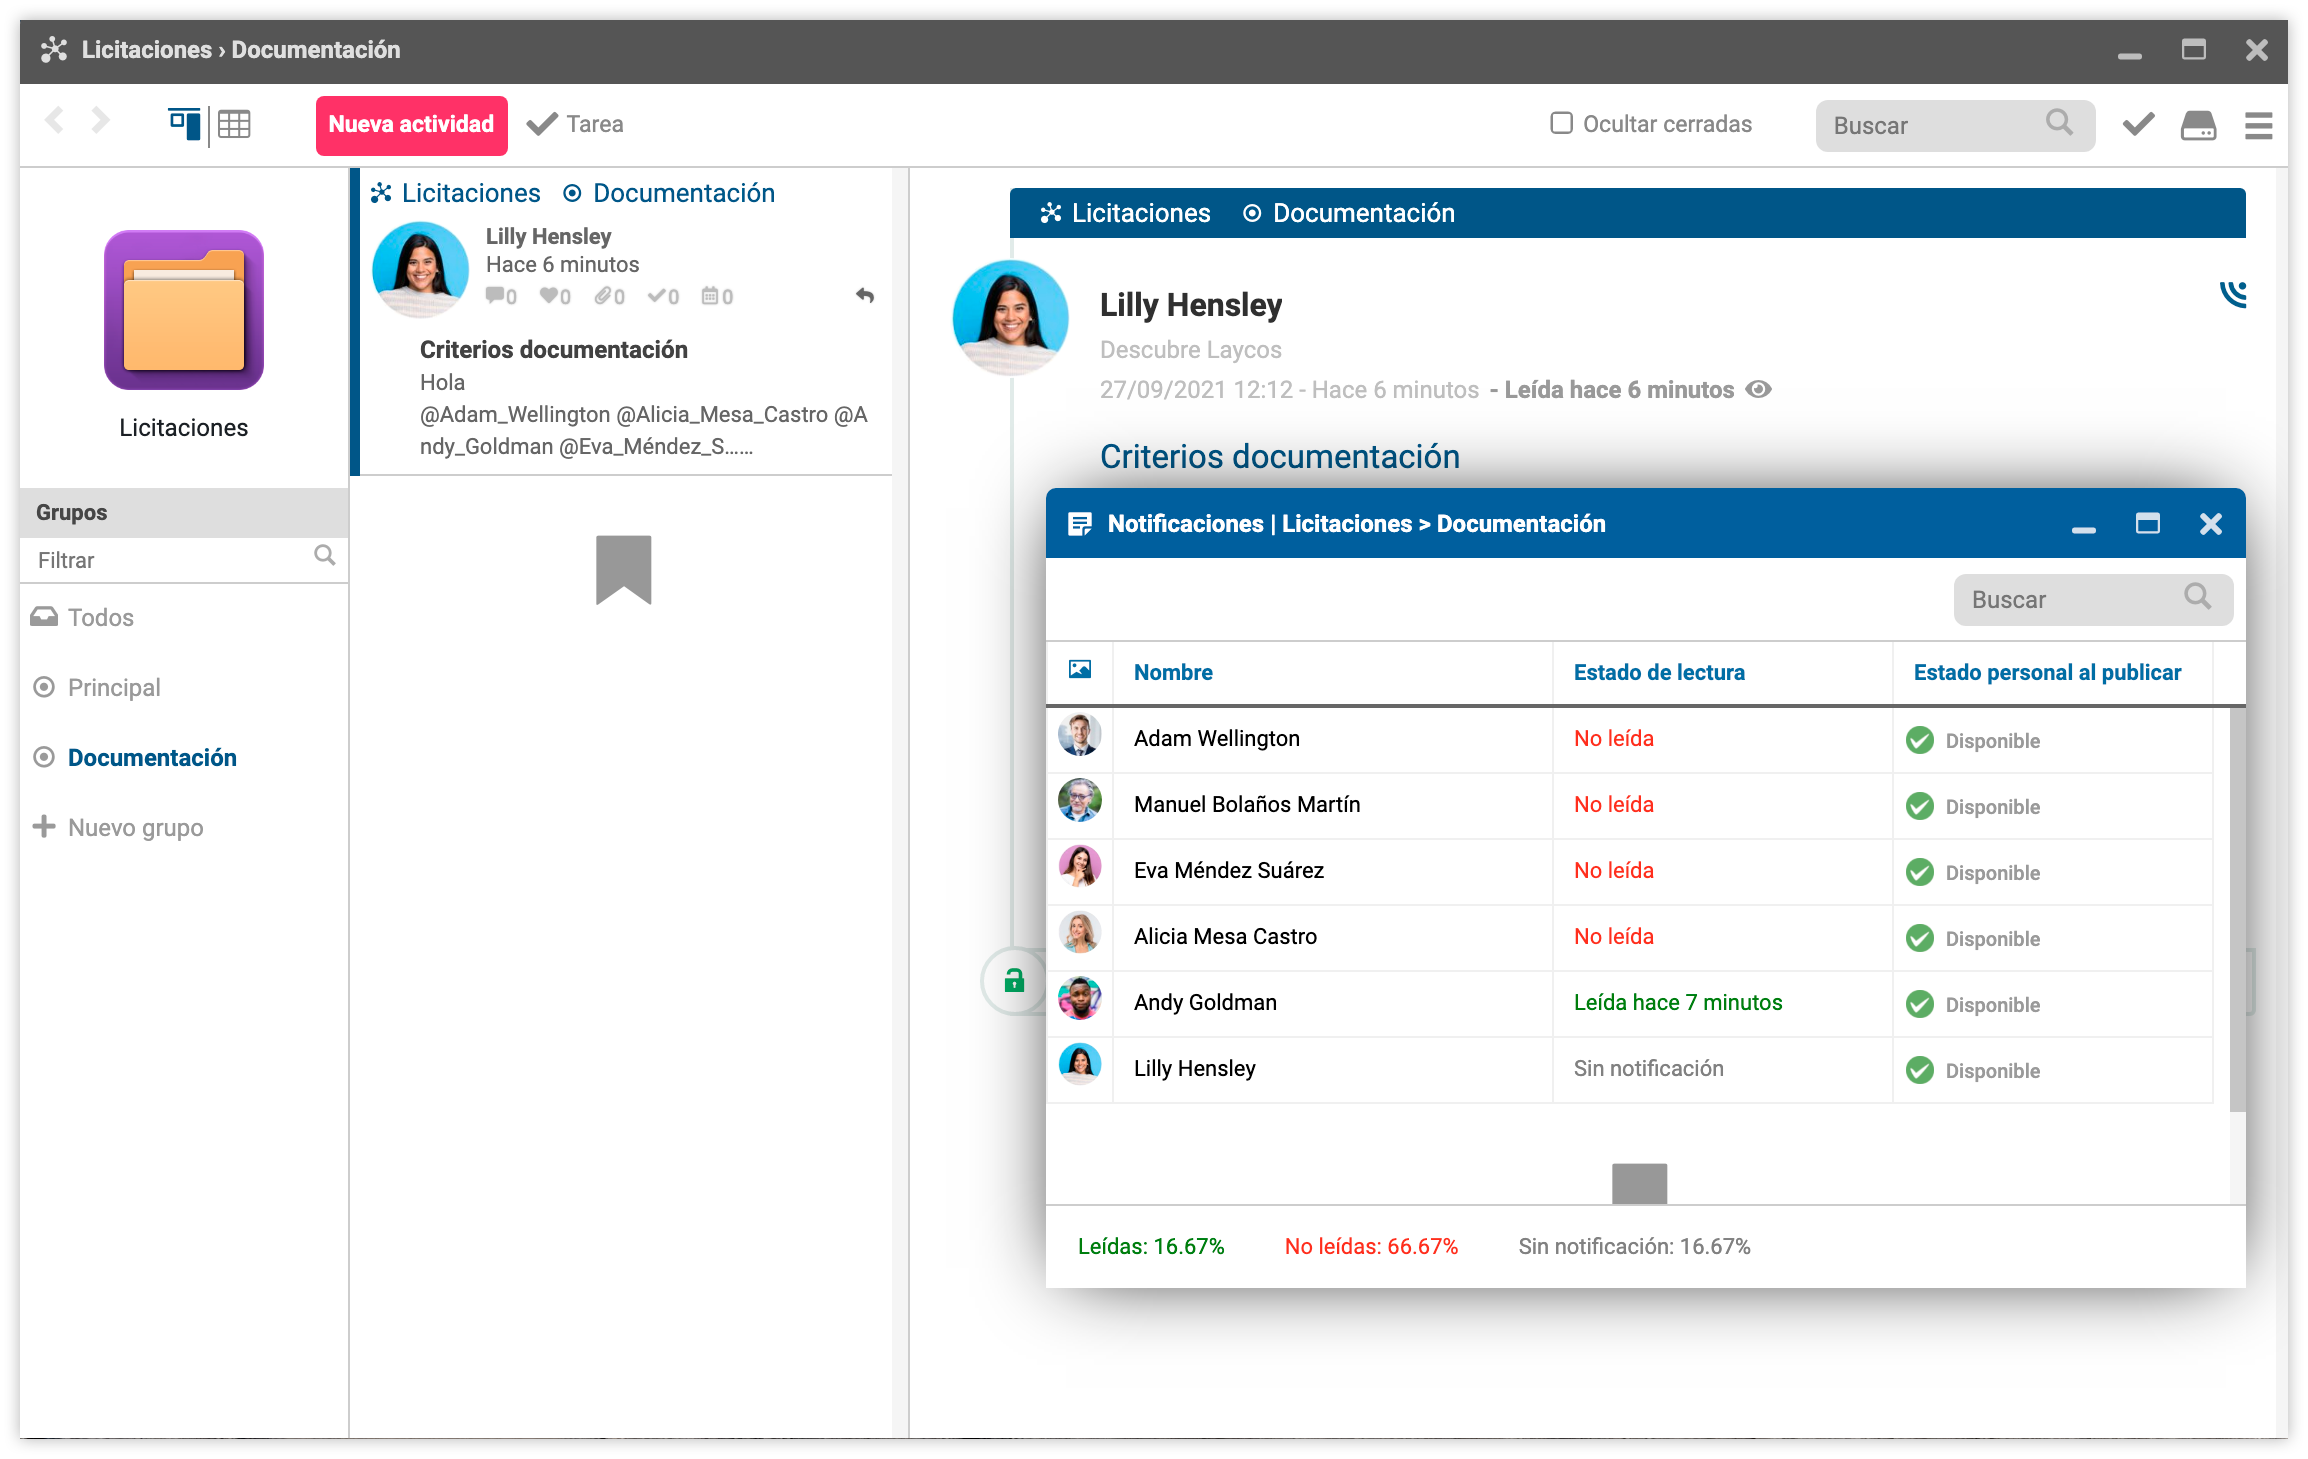Click the Licitaciones folder app icon
2308x1459 pixels.
(x=184, y=310)
